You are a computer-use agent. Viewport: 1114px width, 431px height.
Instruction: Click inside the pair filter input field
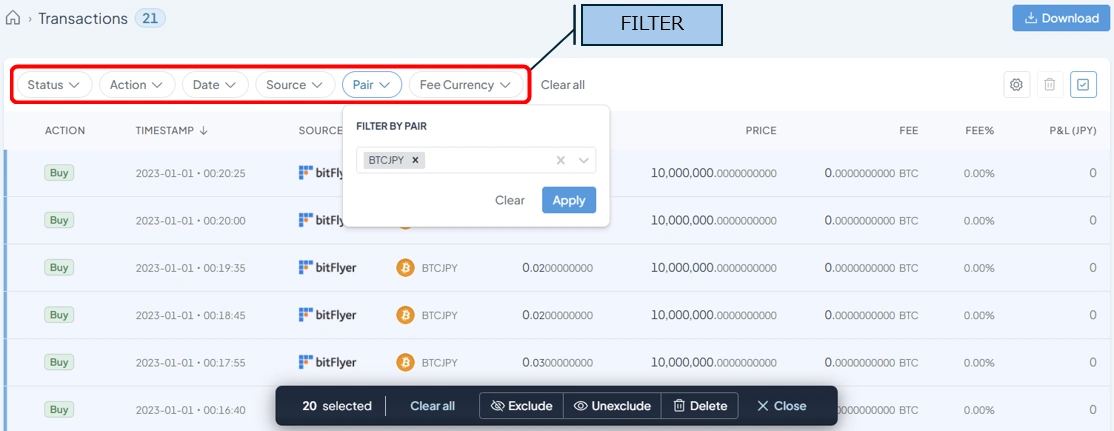tap(476, 160)
